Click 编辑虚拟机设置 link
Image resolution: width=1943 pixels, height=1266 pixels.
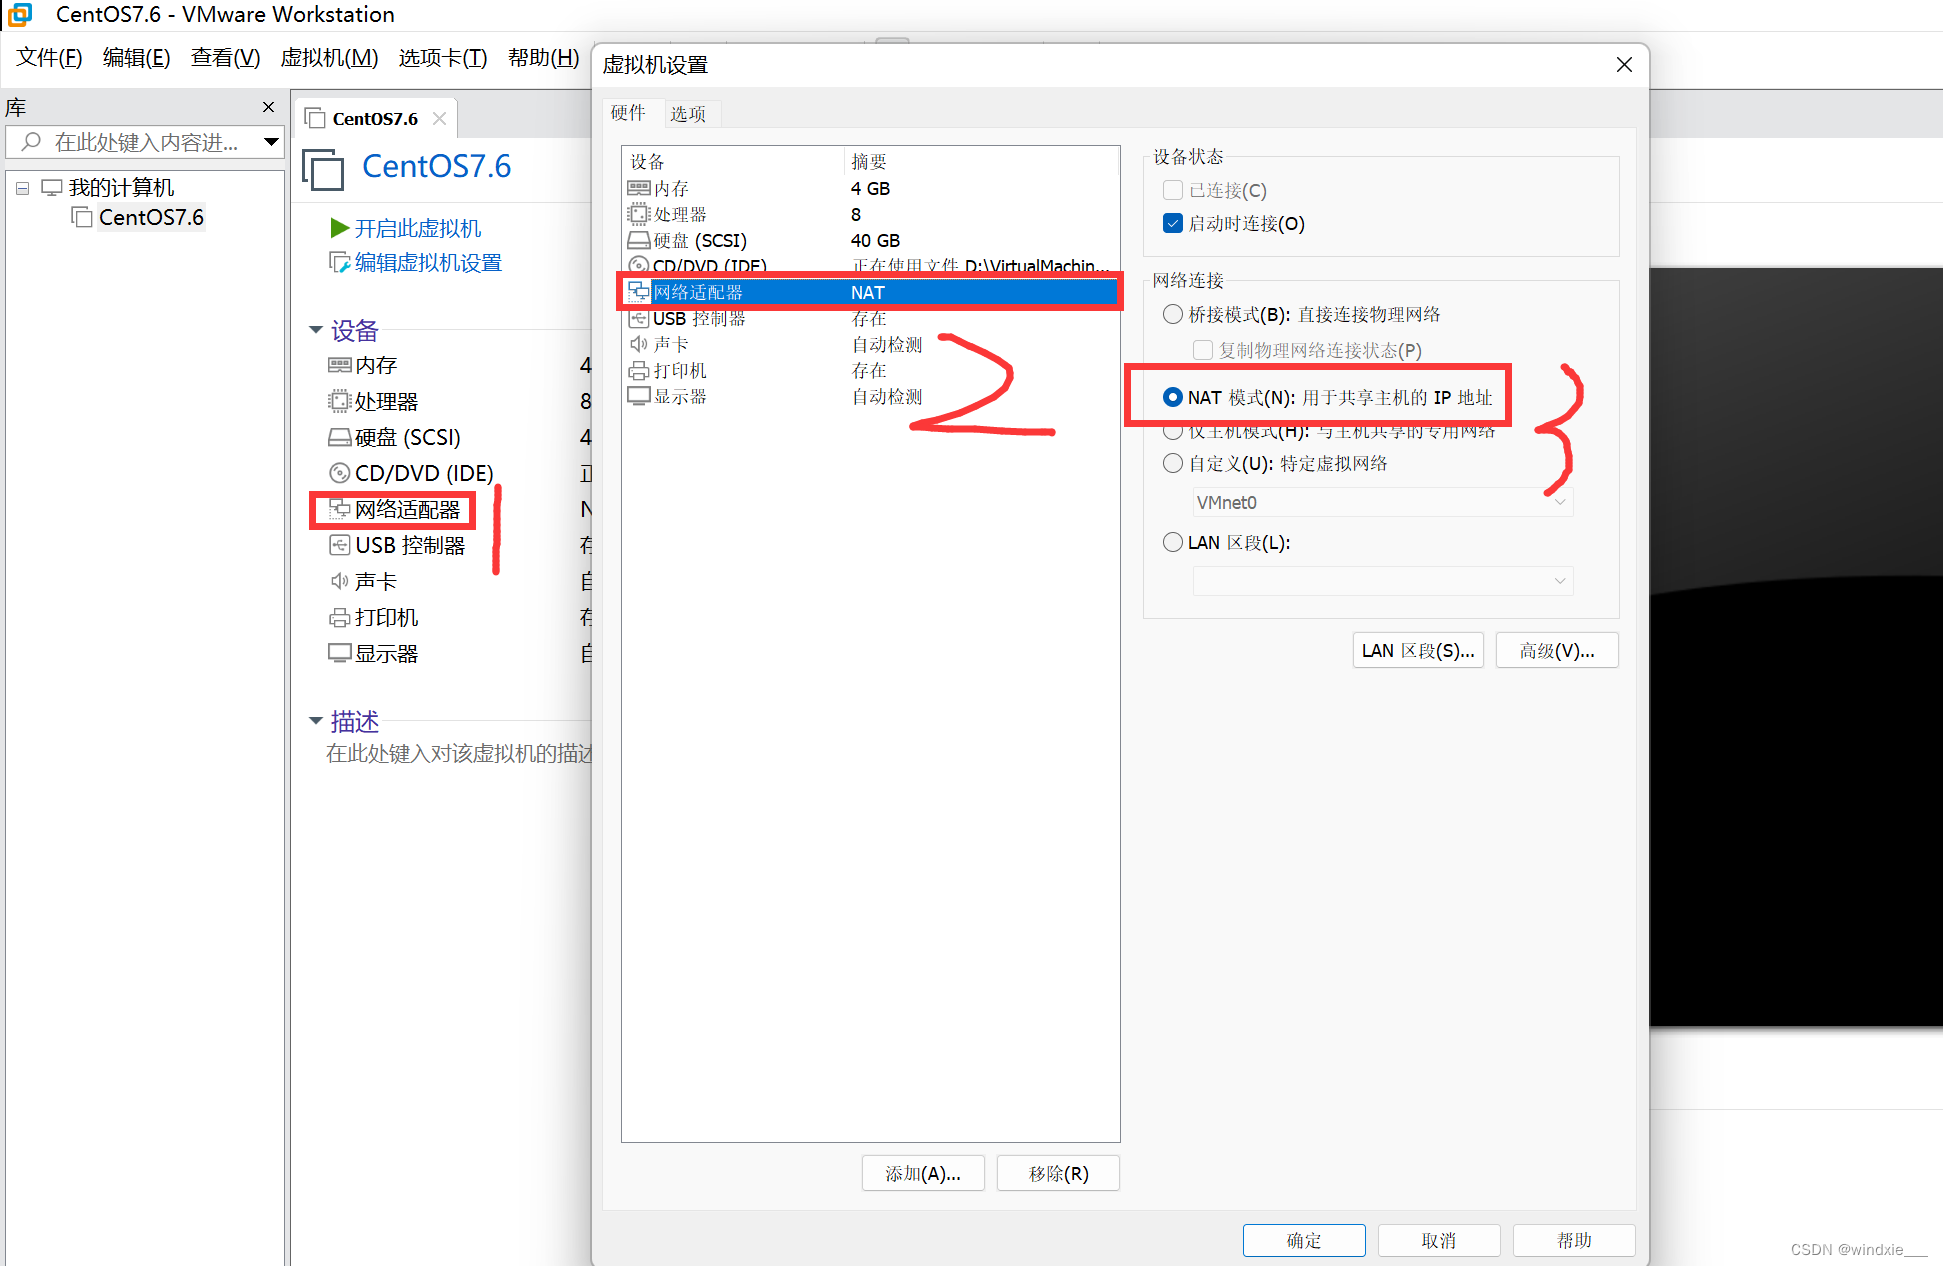(428, 262)
